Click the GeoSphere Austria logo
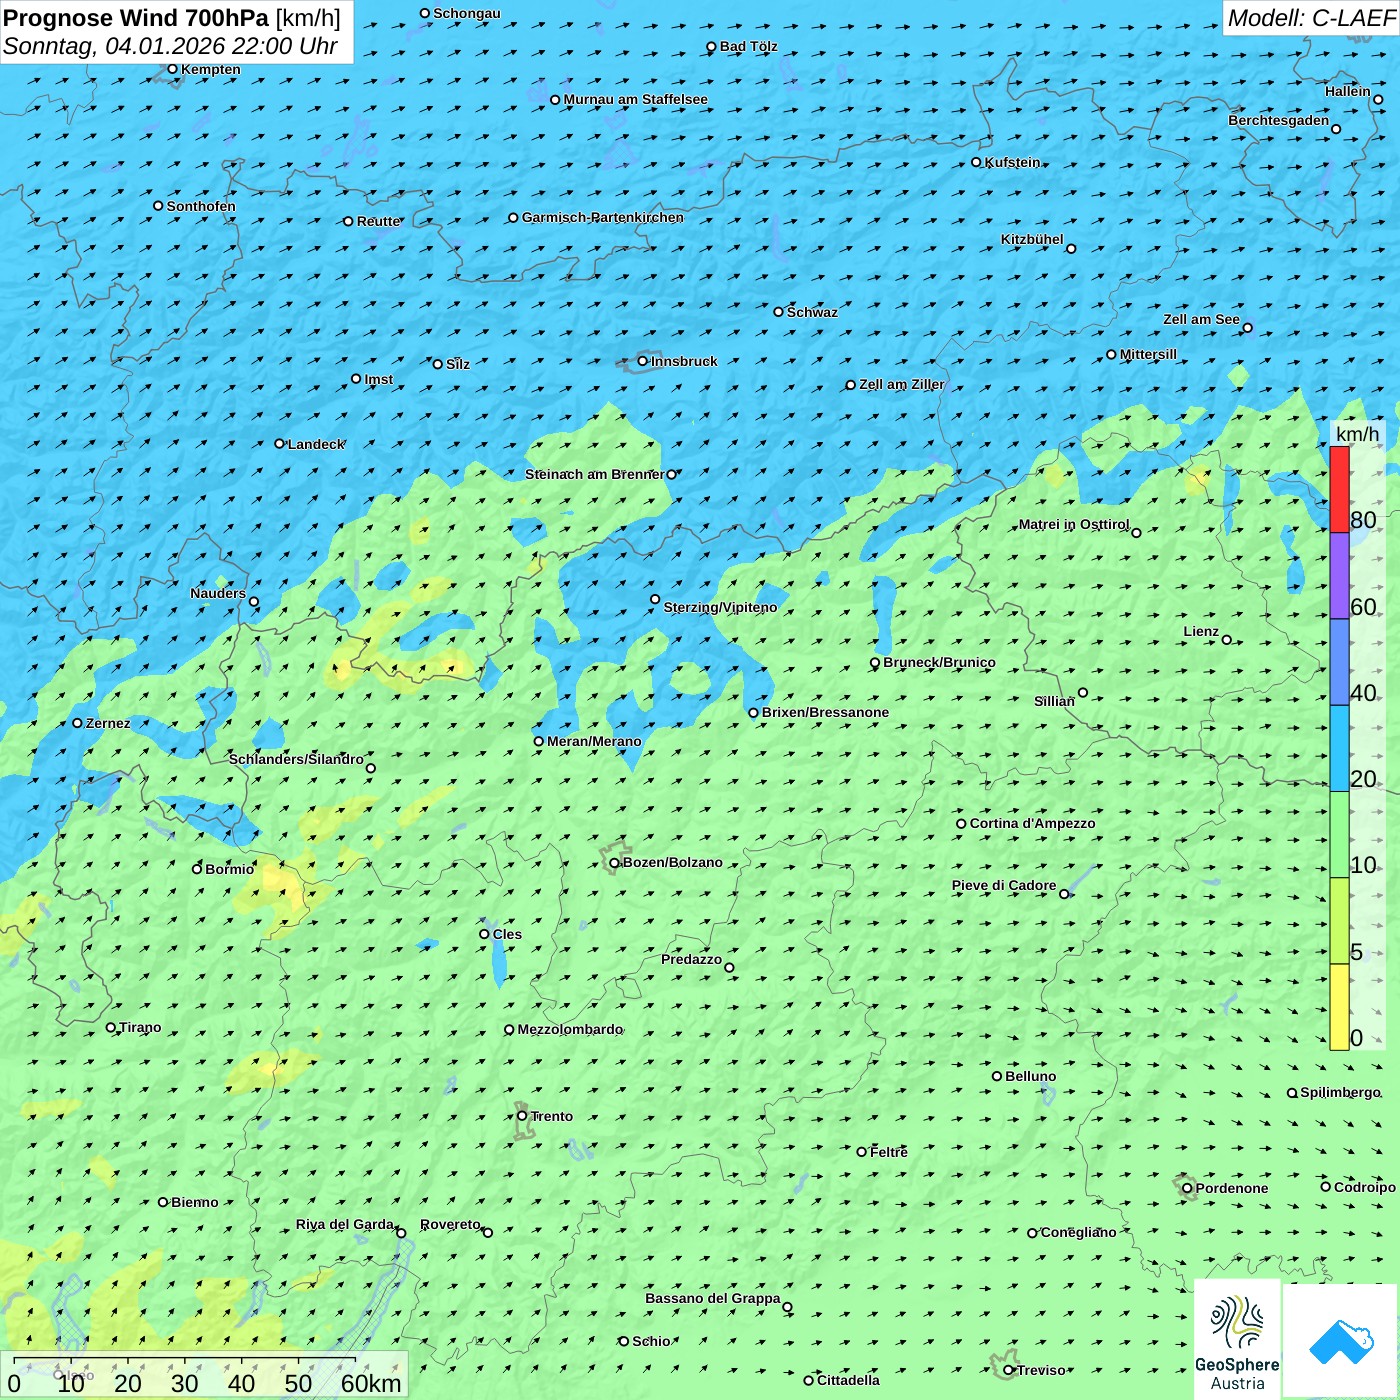1400x1400 pixels. 1237,1339
